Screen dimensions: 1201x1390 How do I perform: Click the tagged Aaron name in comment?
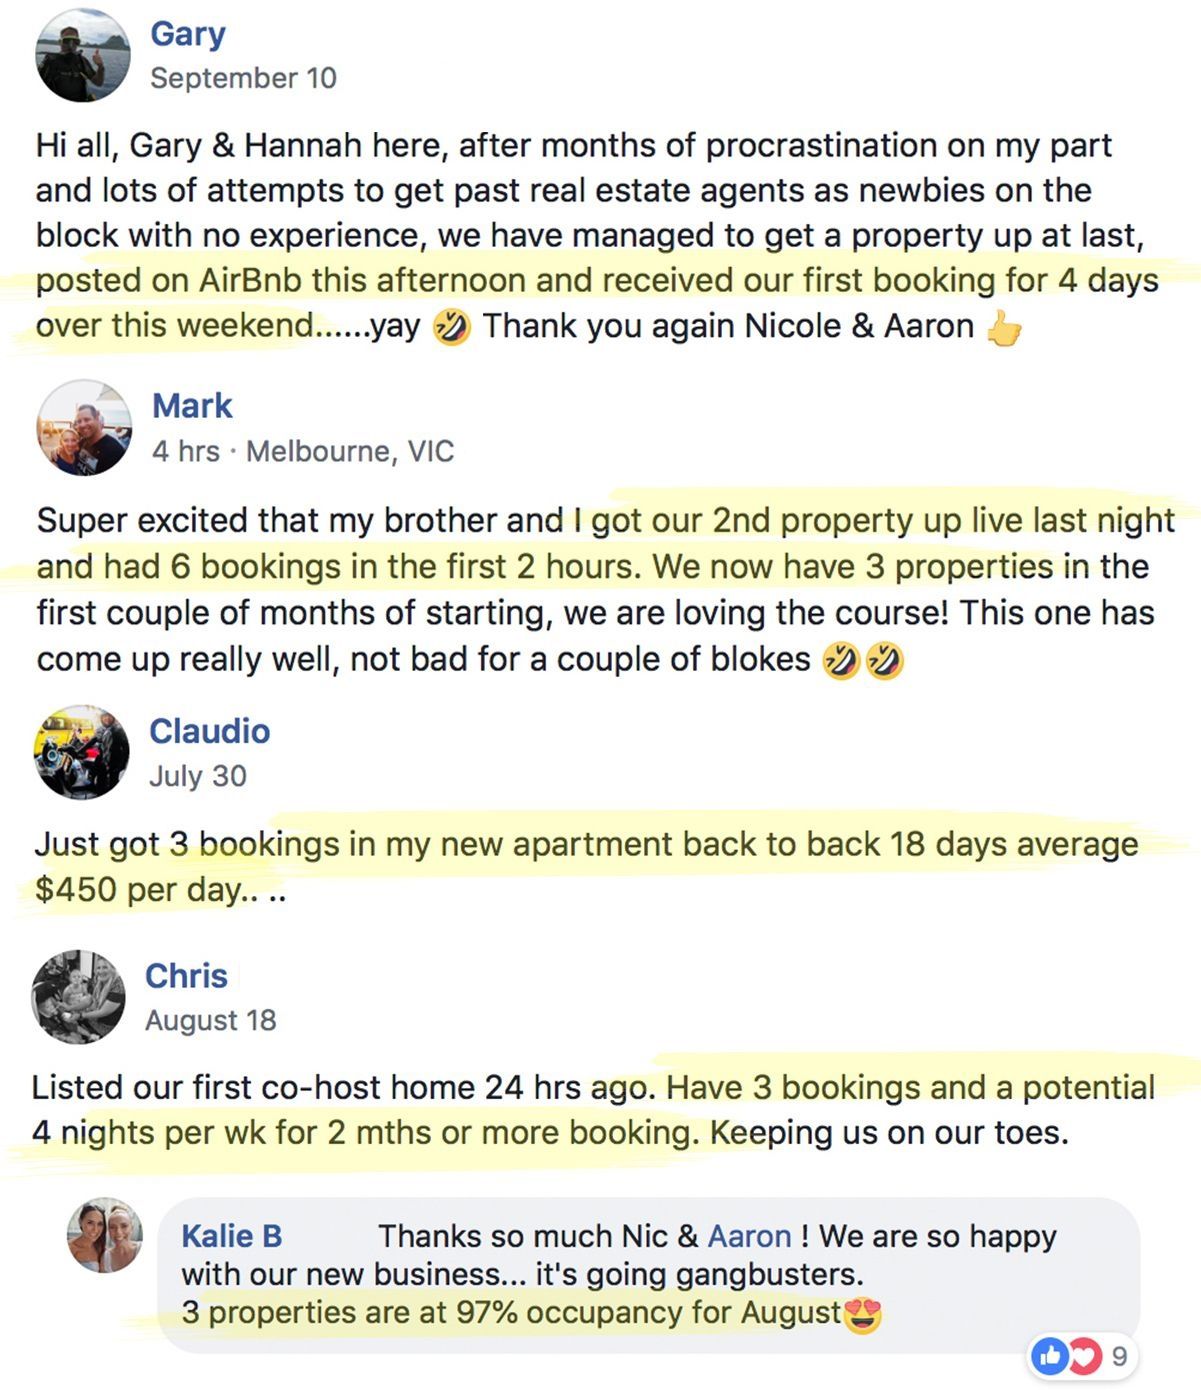point(749,1236)
